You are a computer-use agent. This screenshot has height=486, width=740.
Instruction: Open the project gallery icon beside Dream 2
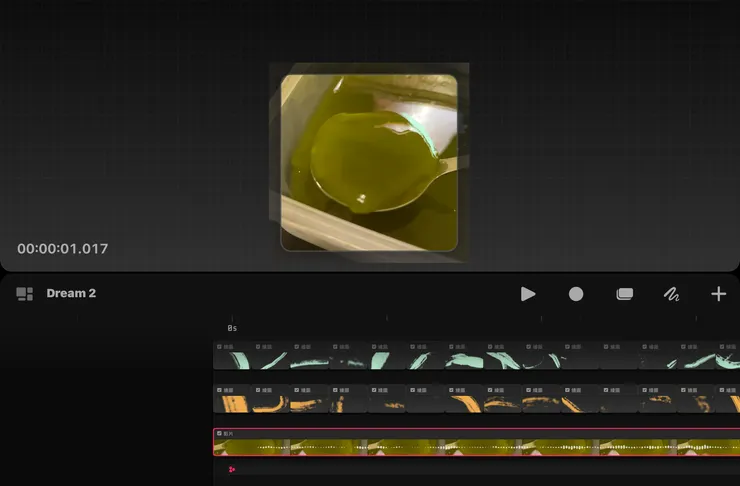coord(25,294)
